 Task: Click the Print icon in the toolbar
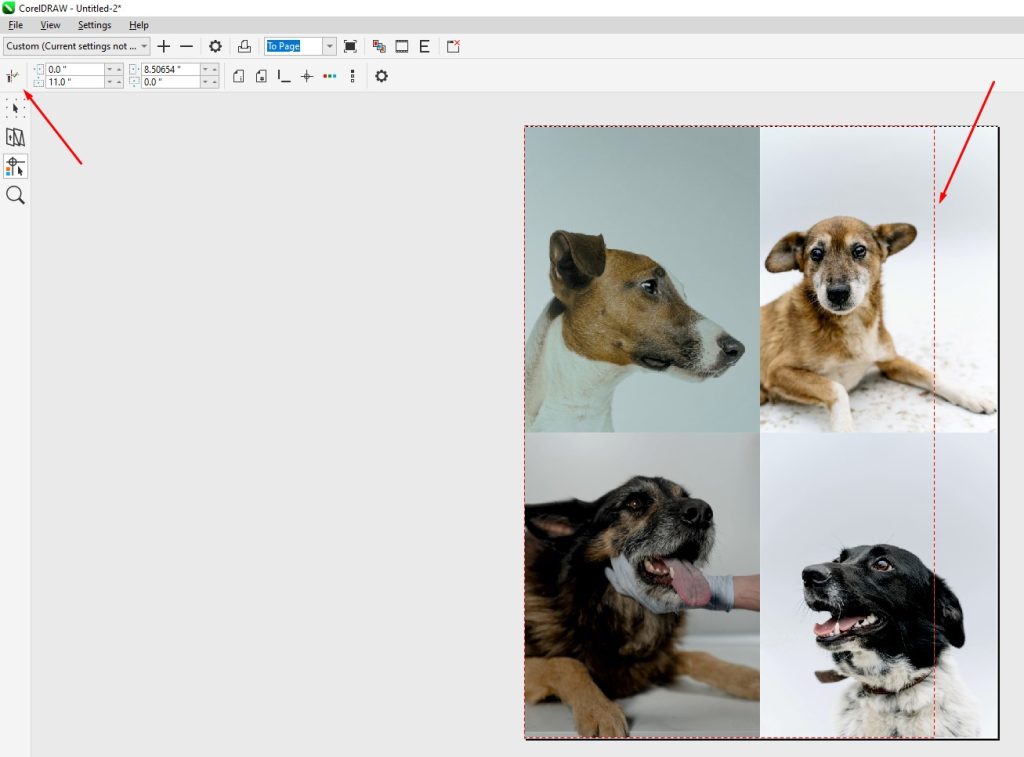click(x=245, y=46)
